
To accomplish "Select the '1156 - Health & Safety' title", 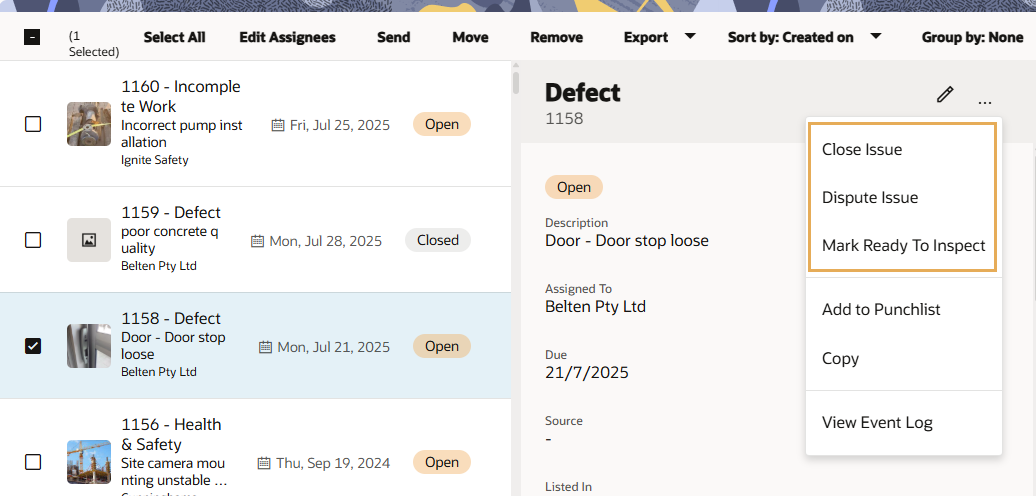I will pos(171,434).
